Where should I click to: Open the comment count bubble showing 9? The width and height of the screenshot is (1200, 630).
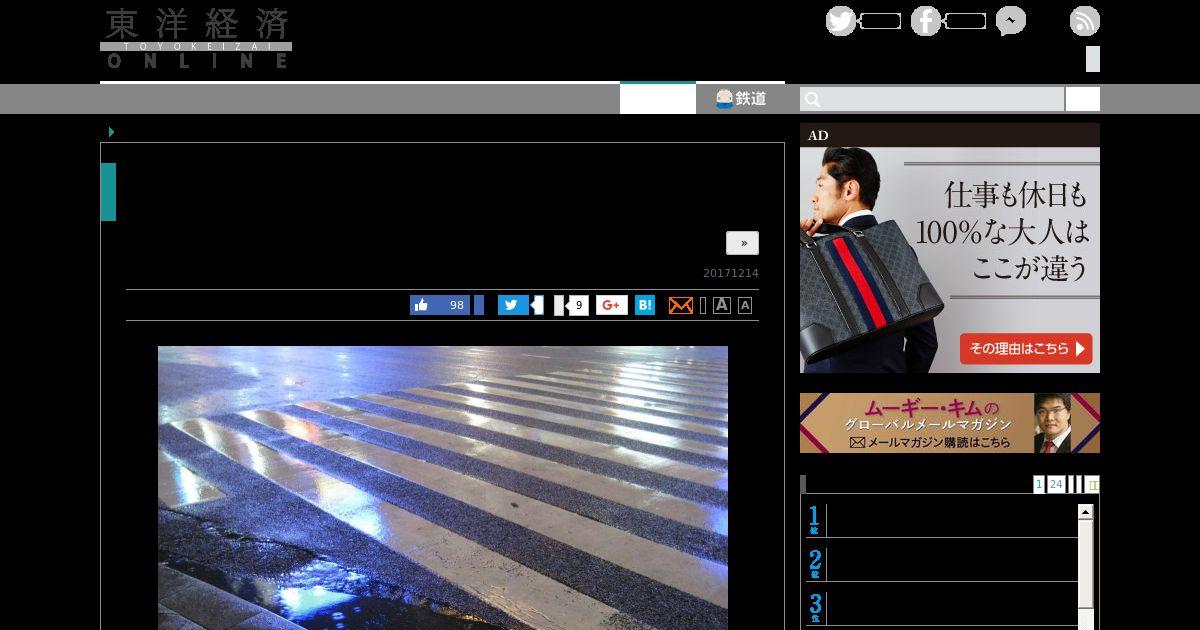click(579, 305)
